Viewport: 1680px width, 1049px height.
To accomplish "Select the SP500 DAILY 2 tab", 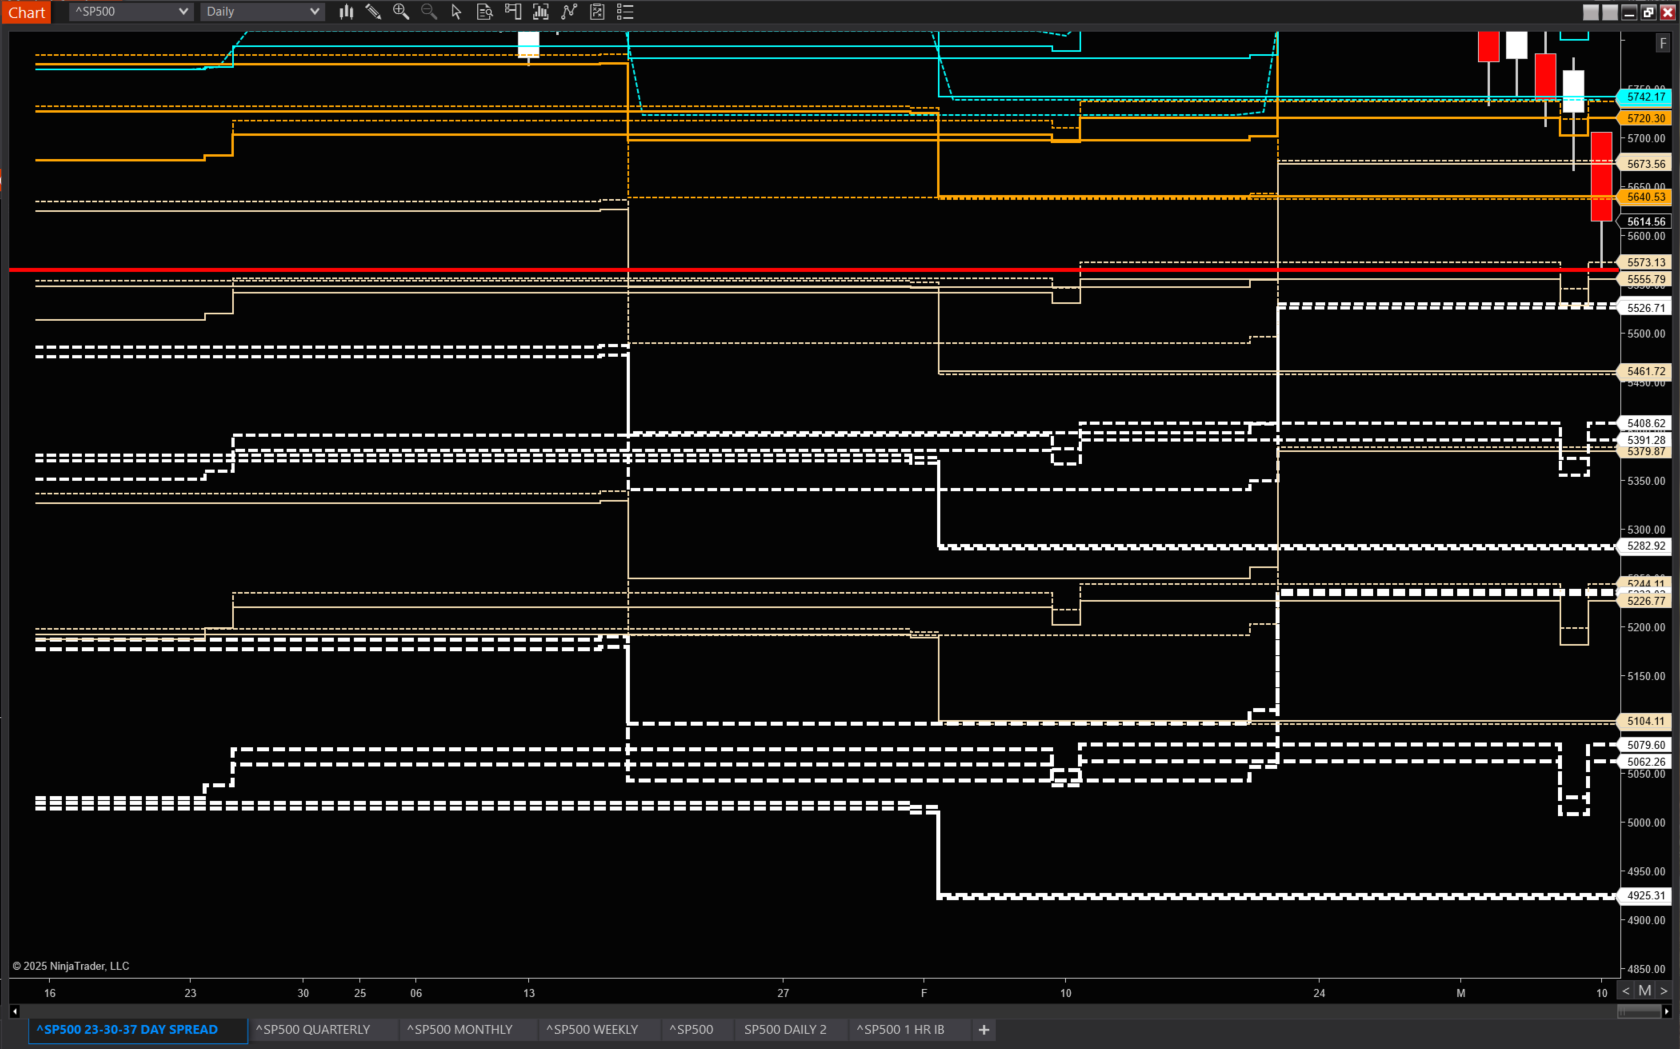I will [786, 1029].
